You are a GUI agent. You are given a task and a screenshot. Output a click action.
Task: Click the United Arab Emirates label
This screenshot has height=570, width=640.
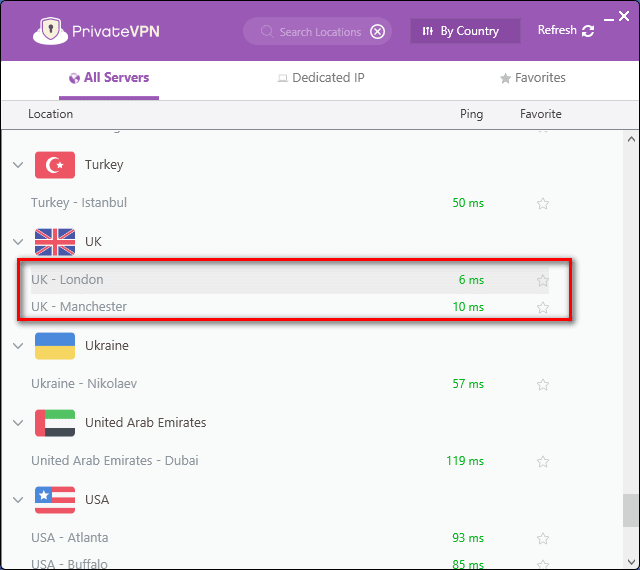[x=145, y=423]
